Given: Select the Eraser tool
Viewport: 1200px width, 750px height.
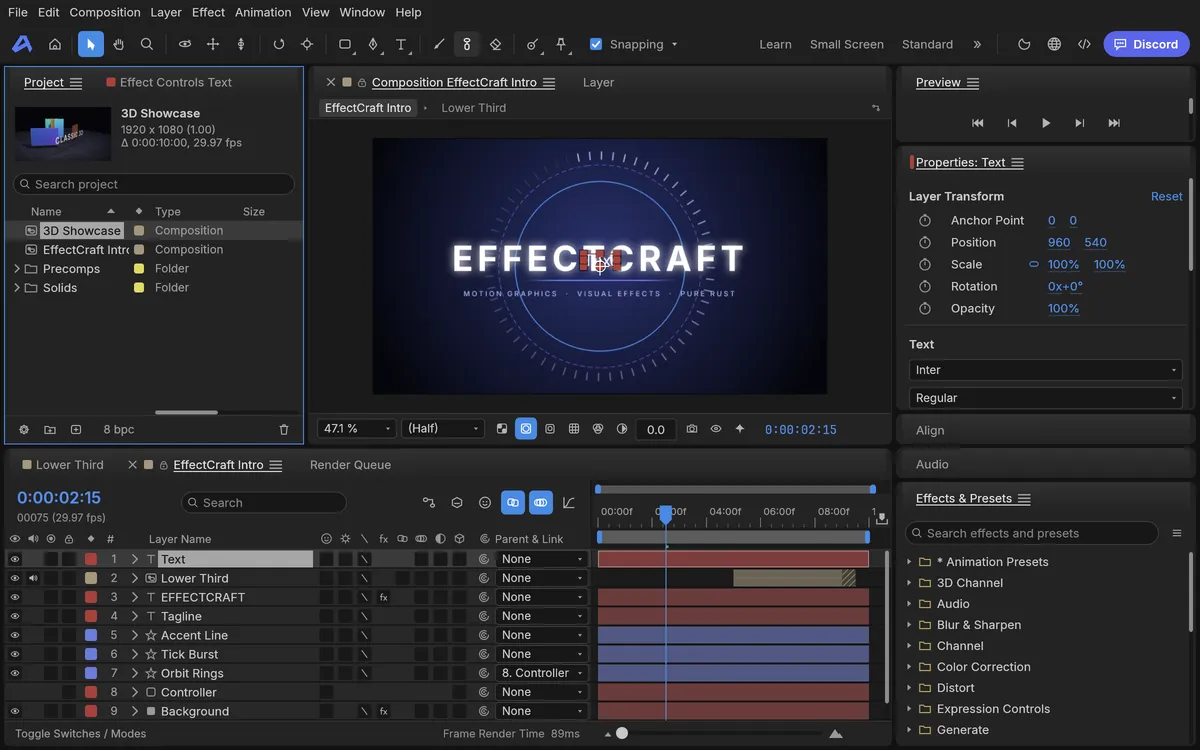Looking at the screenshot, I should (495, 44).
